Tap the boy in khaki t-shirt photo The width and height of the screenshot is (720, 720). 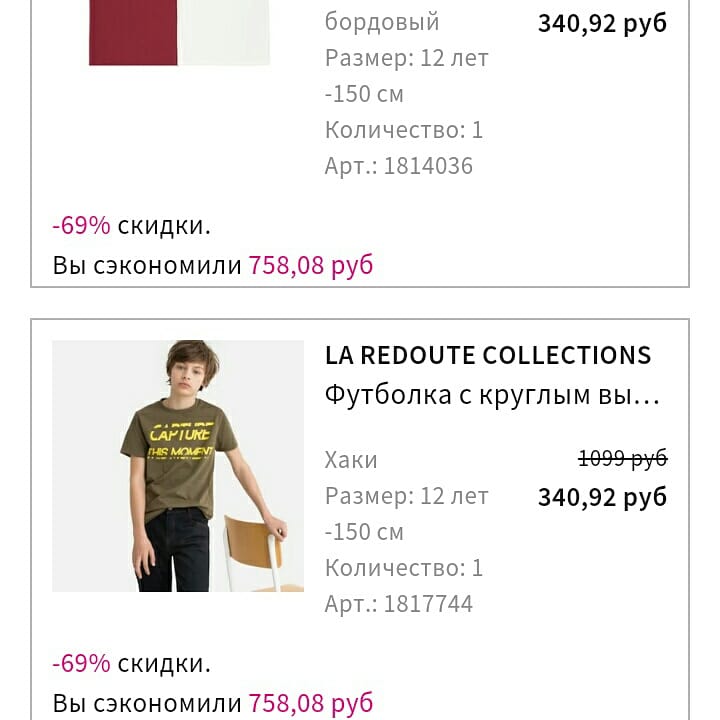coord(178,466)
